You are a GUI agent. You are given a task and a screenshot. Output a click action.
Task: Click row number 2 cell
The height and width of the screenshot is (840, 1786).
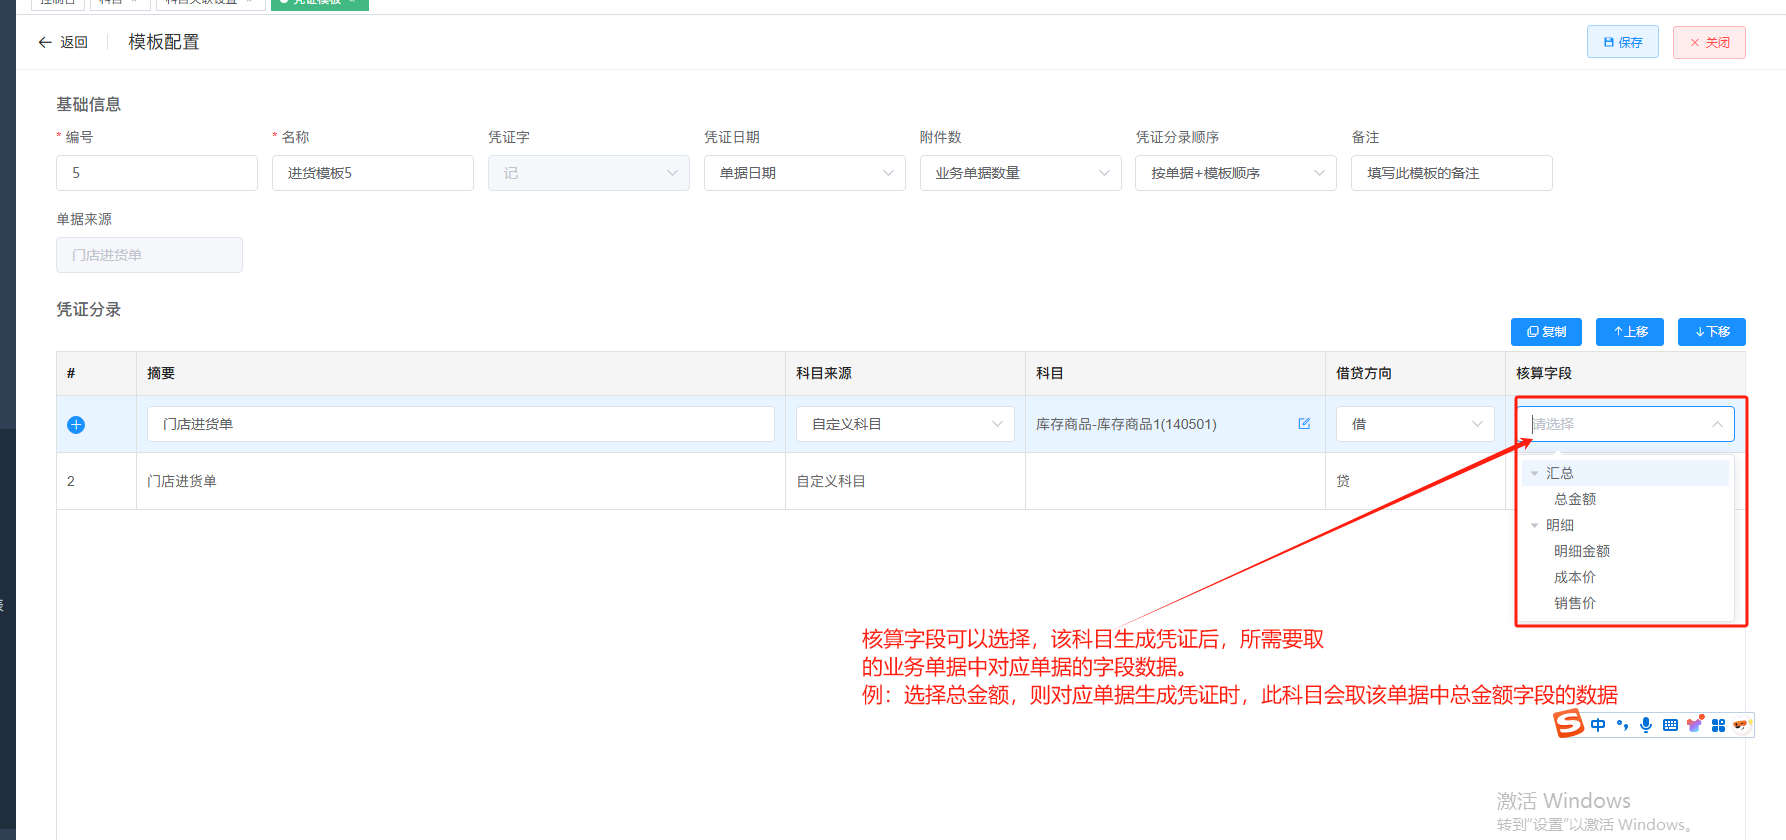[x=71, y=481]
